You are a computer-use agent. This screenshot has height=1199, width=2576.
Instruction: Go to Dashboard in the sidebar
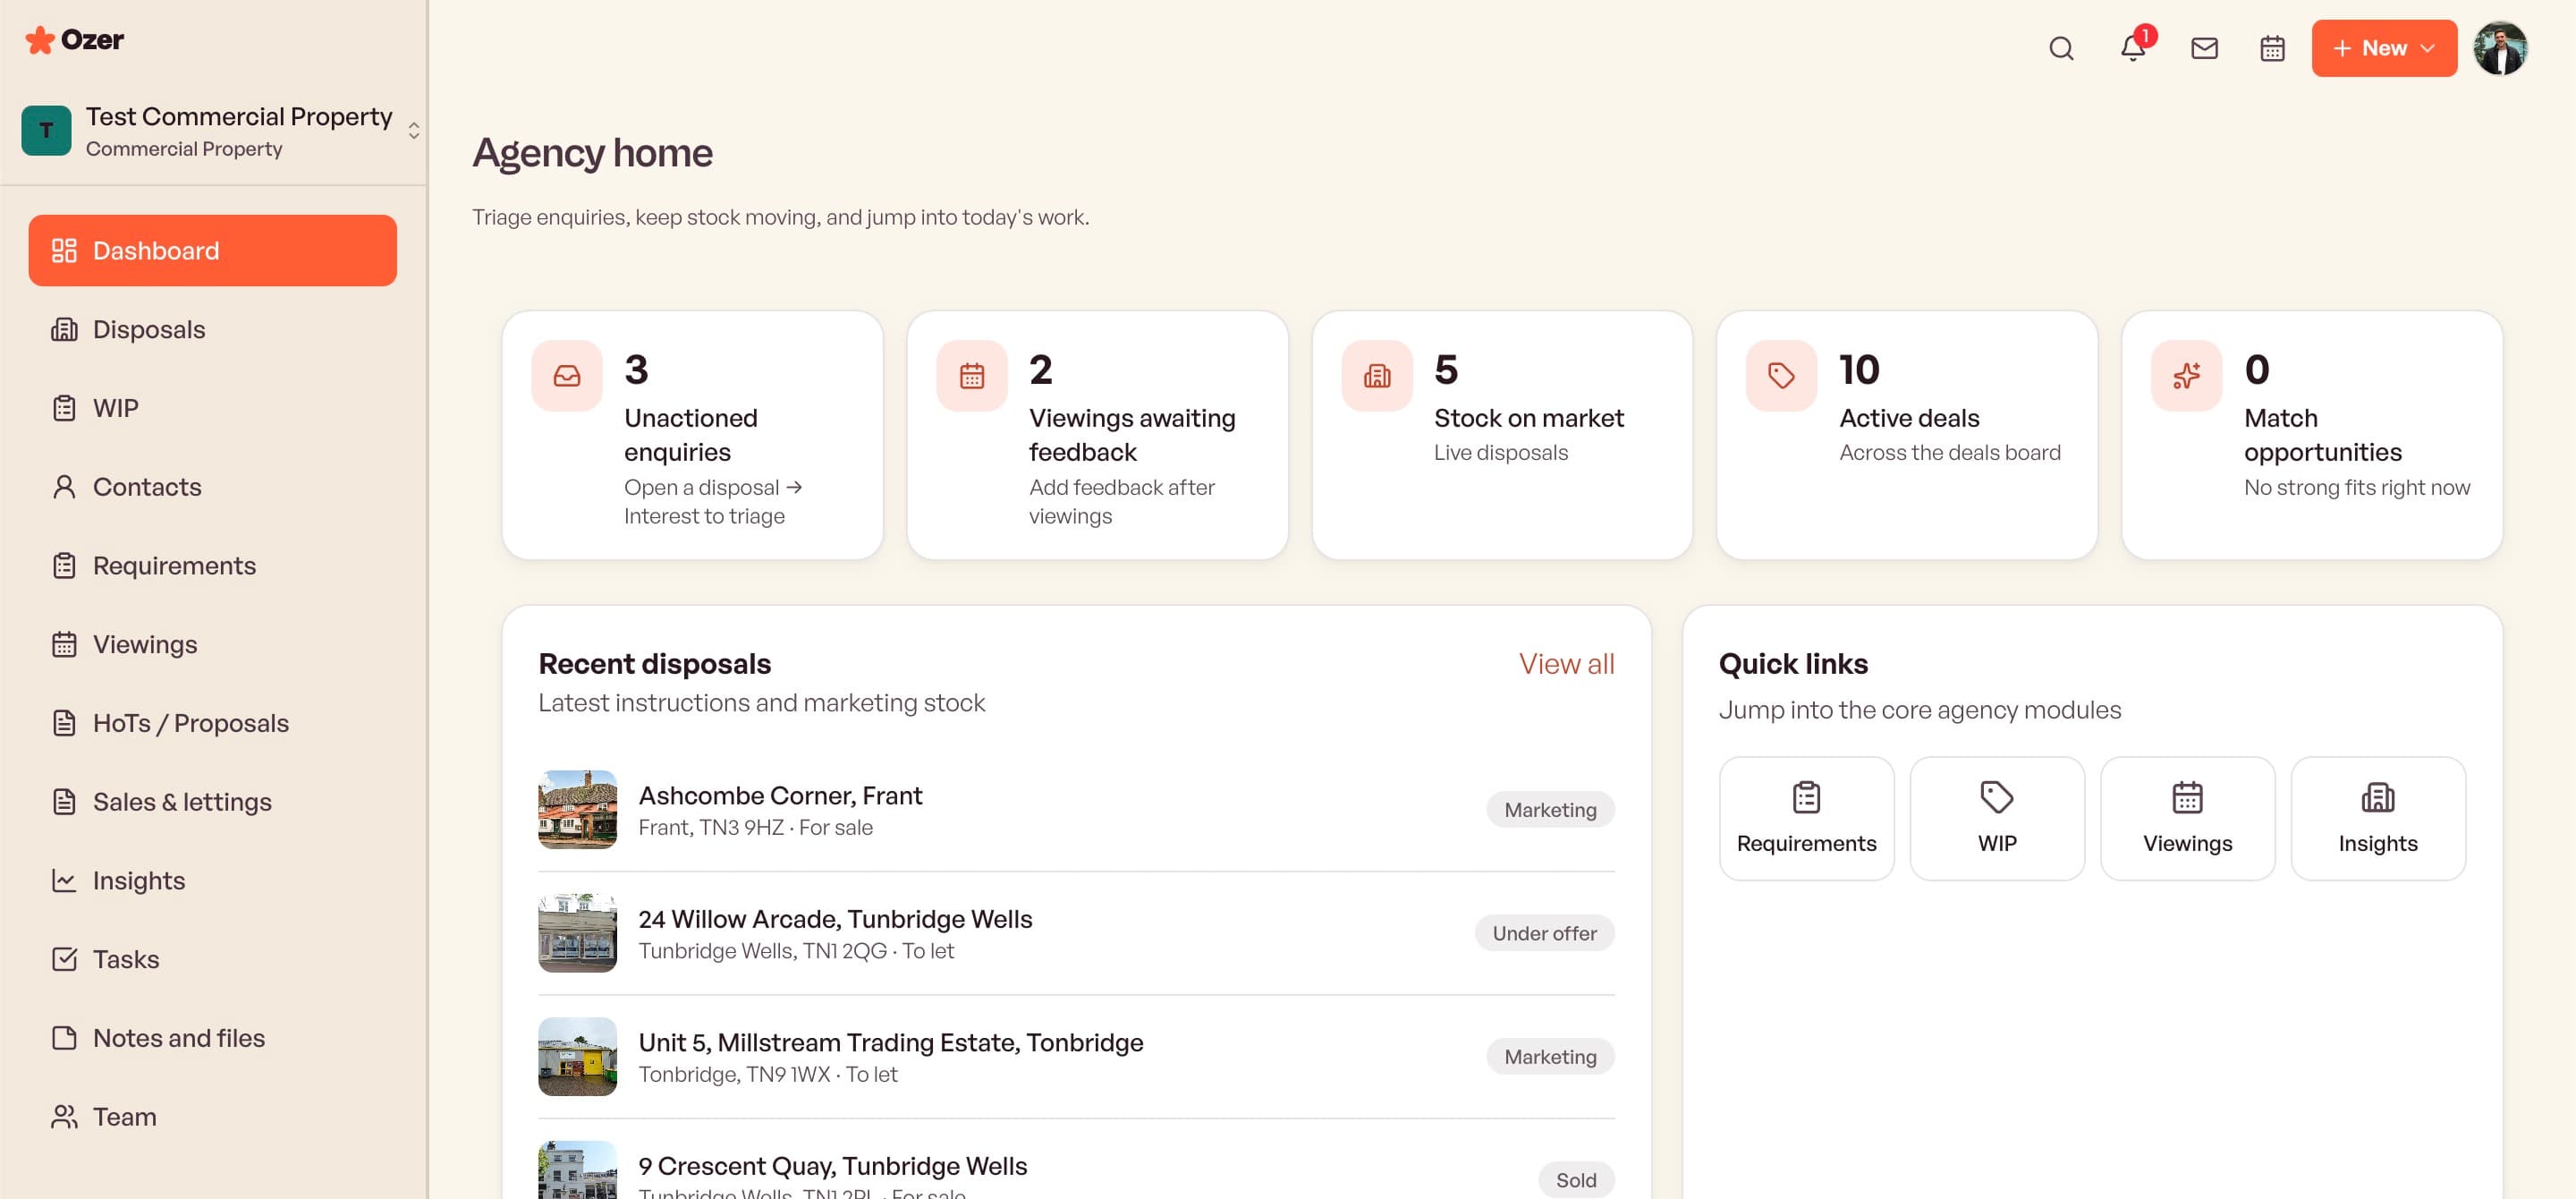213,251
